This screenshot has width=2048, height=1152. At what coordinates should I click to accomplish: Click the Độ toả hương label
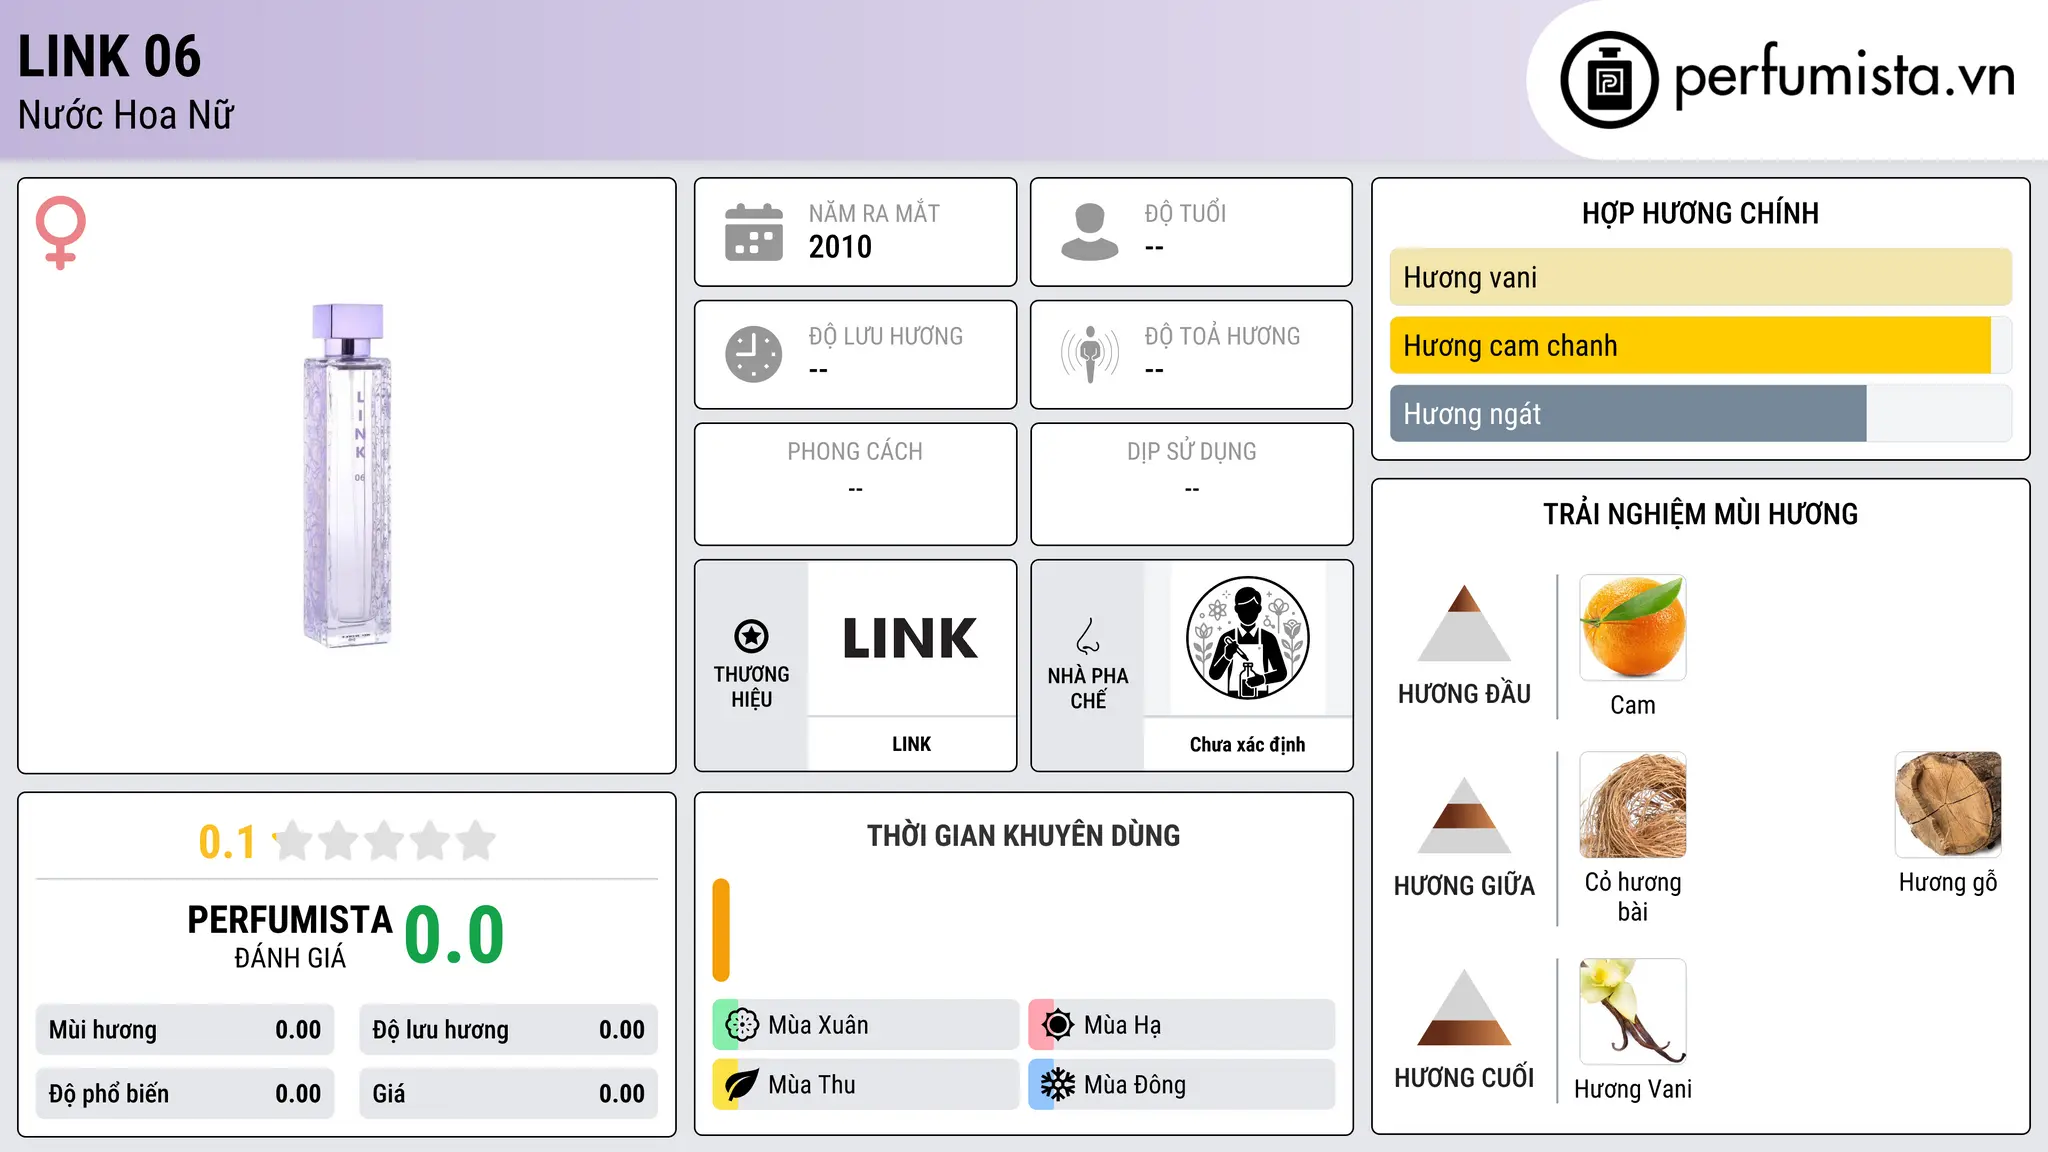click(x=1223, y=336)
